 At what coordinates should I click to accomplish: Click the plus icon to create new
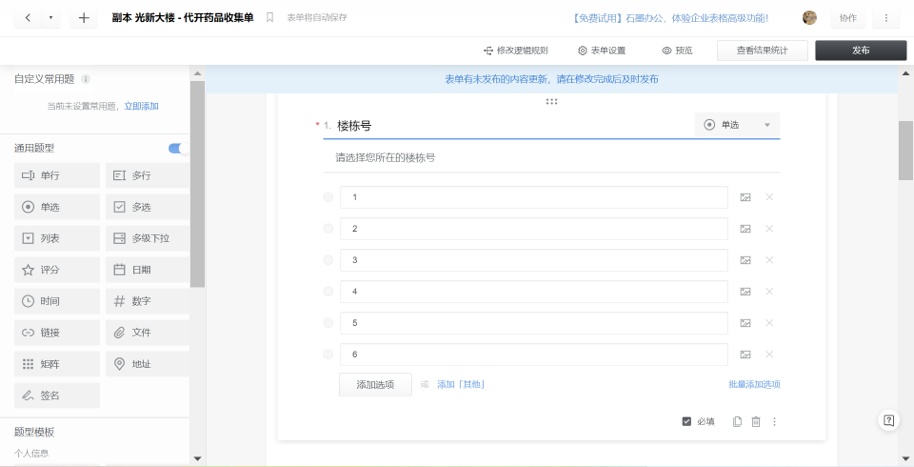click(84, 19)
